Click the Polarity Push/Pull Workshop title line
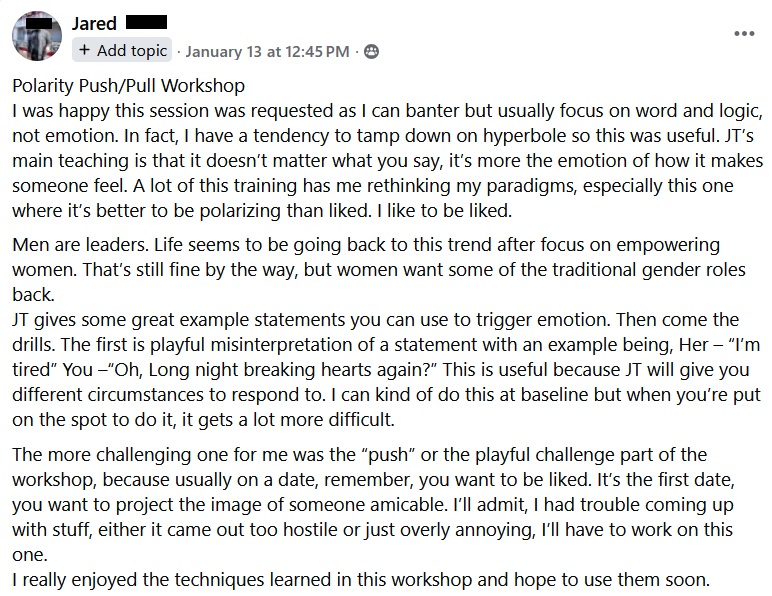The height and width of the screenshot is (596, 772). (129, 86)
